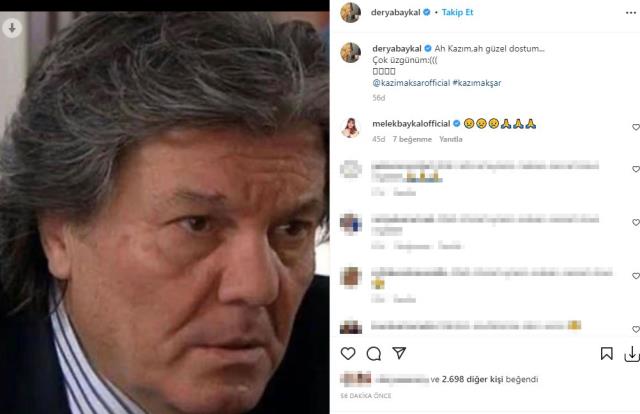Click the download arrow overlay on photo

pyautogui.click(x=12, y=28)
